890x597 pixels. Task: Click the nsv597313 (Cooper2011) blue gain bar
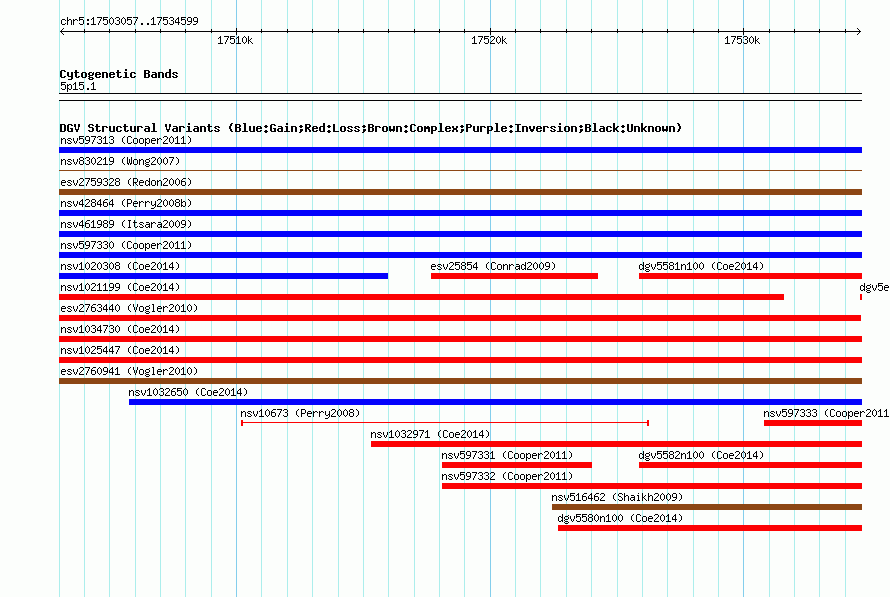click(x=460, y=150)
